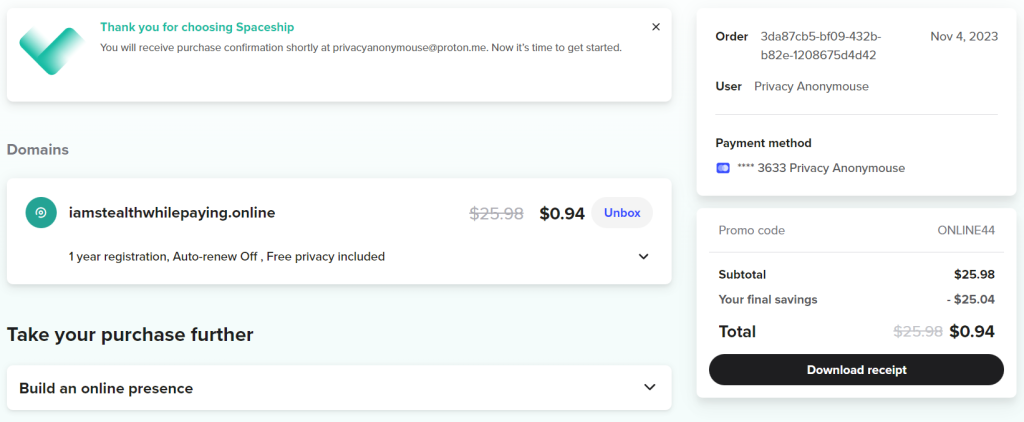
Task: Click the 1 year registration details line
Action: pyautogui.click(x=227, y=257)
